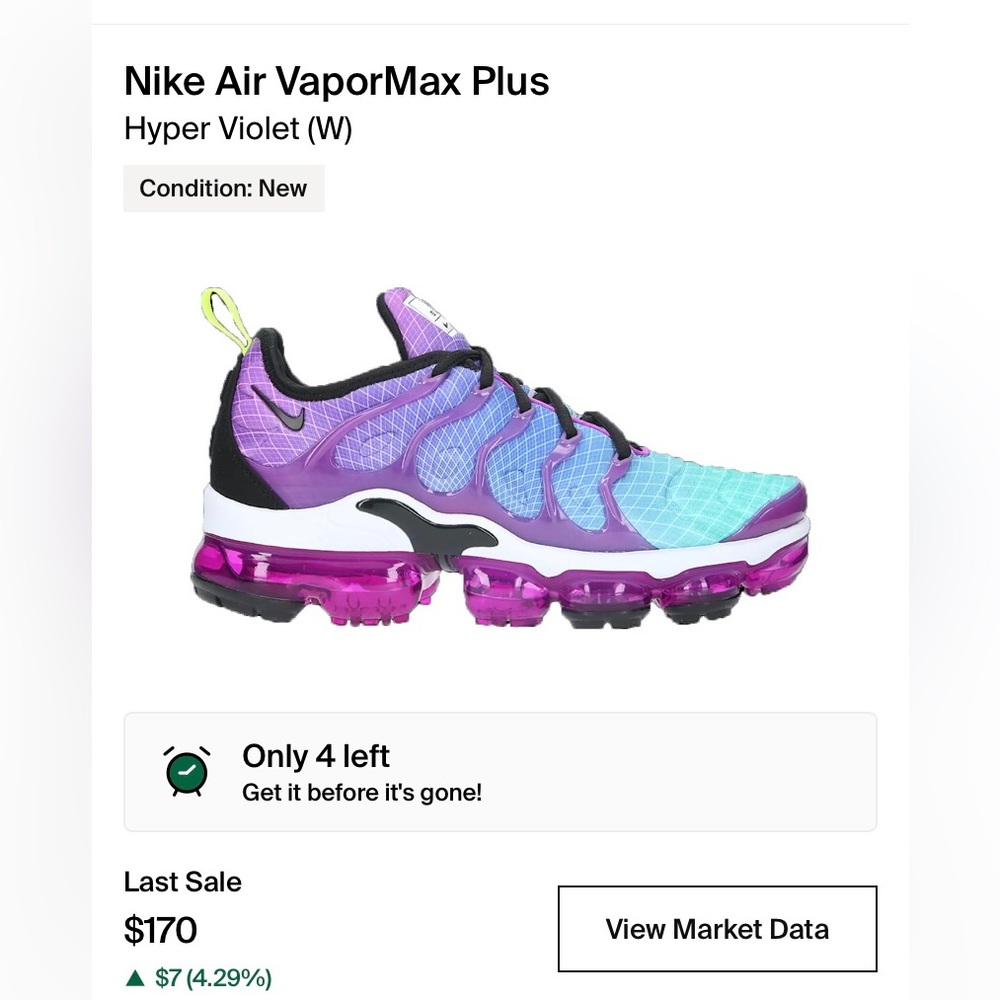Click the 'Nike Air VaporMax Plus' product title

click(x=336, y=81)
